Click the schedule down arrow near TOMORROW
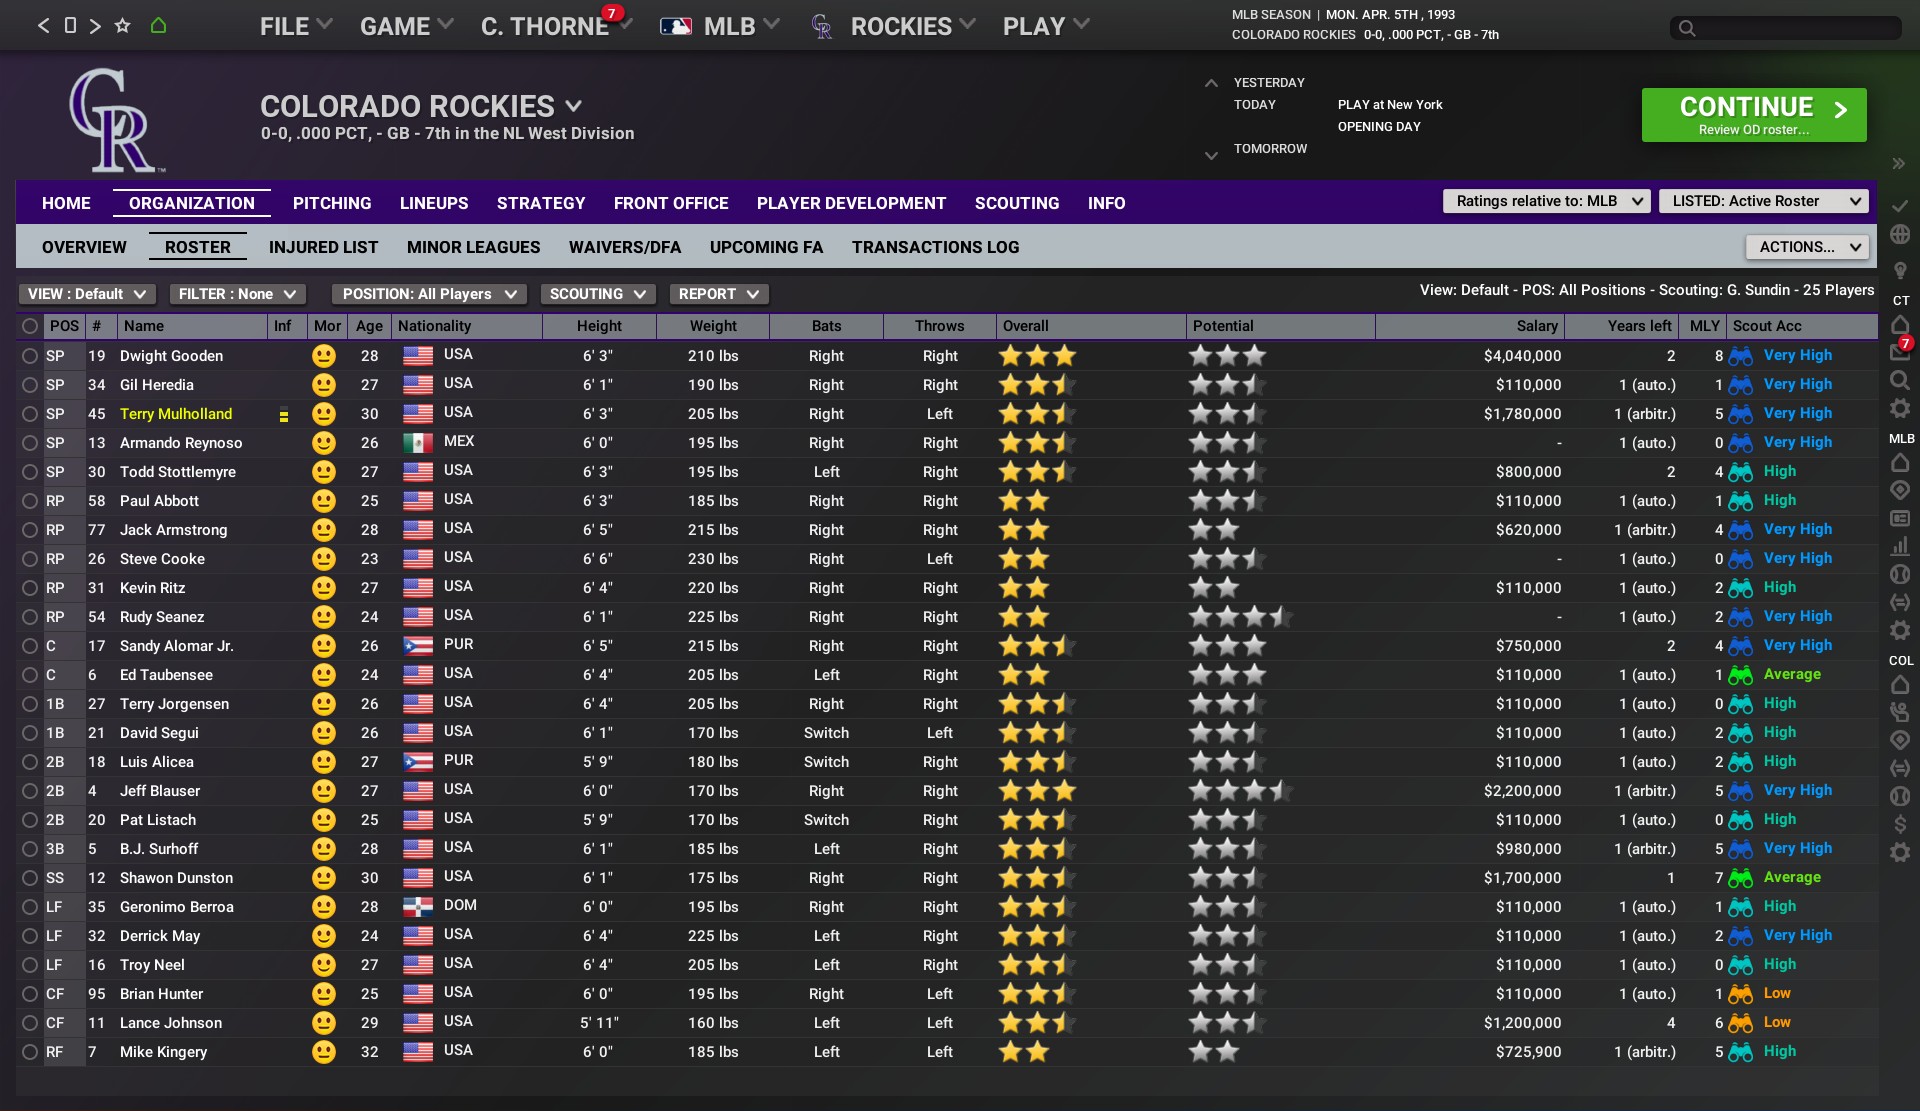The image size is (1920, 1111). [x=1211, y=155]
